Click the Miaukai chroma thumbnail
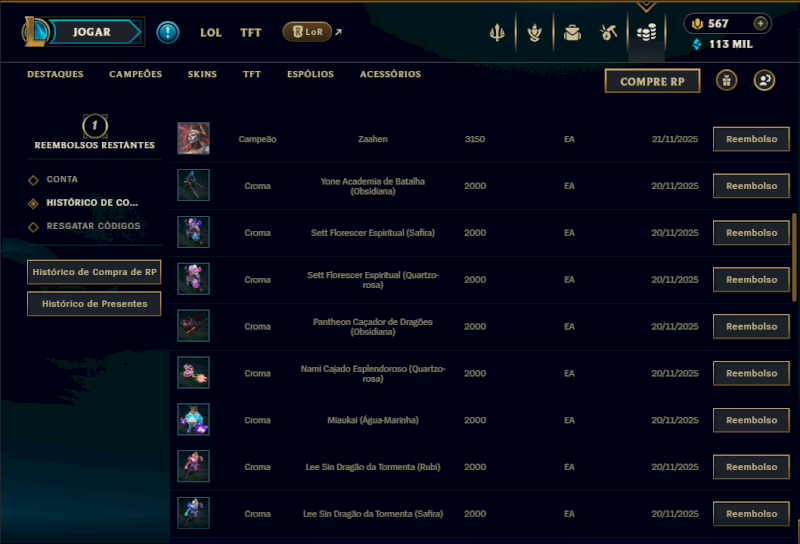 click(193, 419)
